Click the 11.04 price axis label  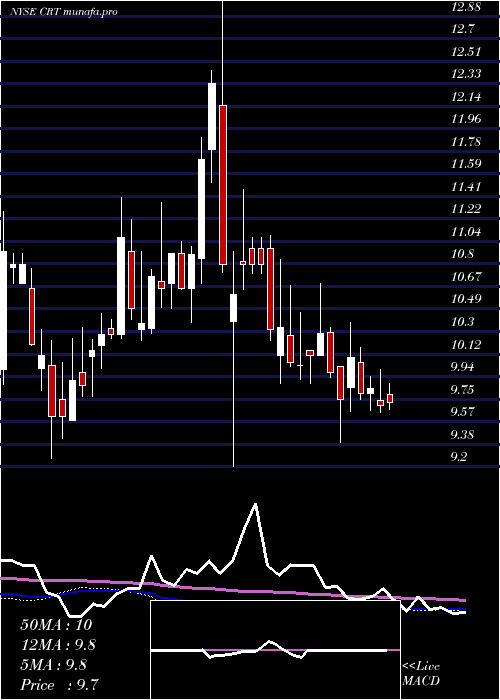[x=466, y=232]
